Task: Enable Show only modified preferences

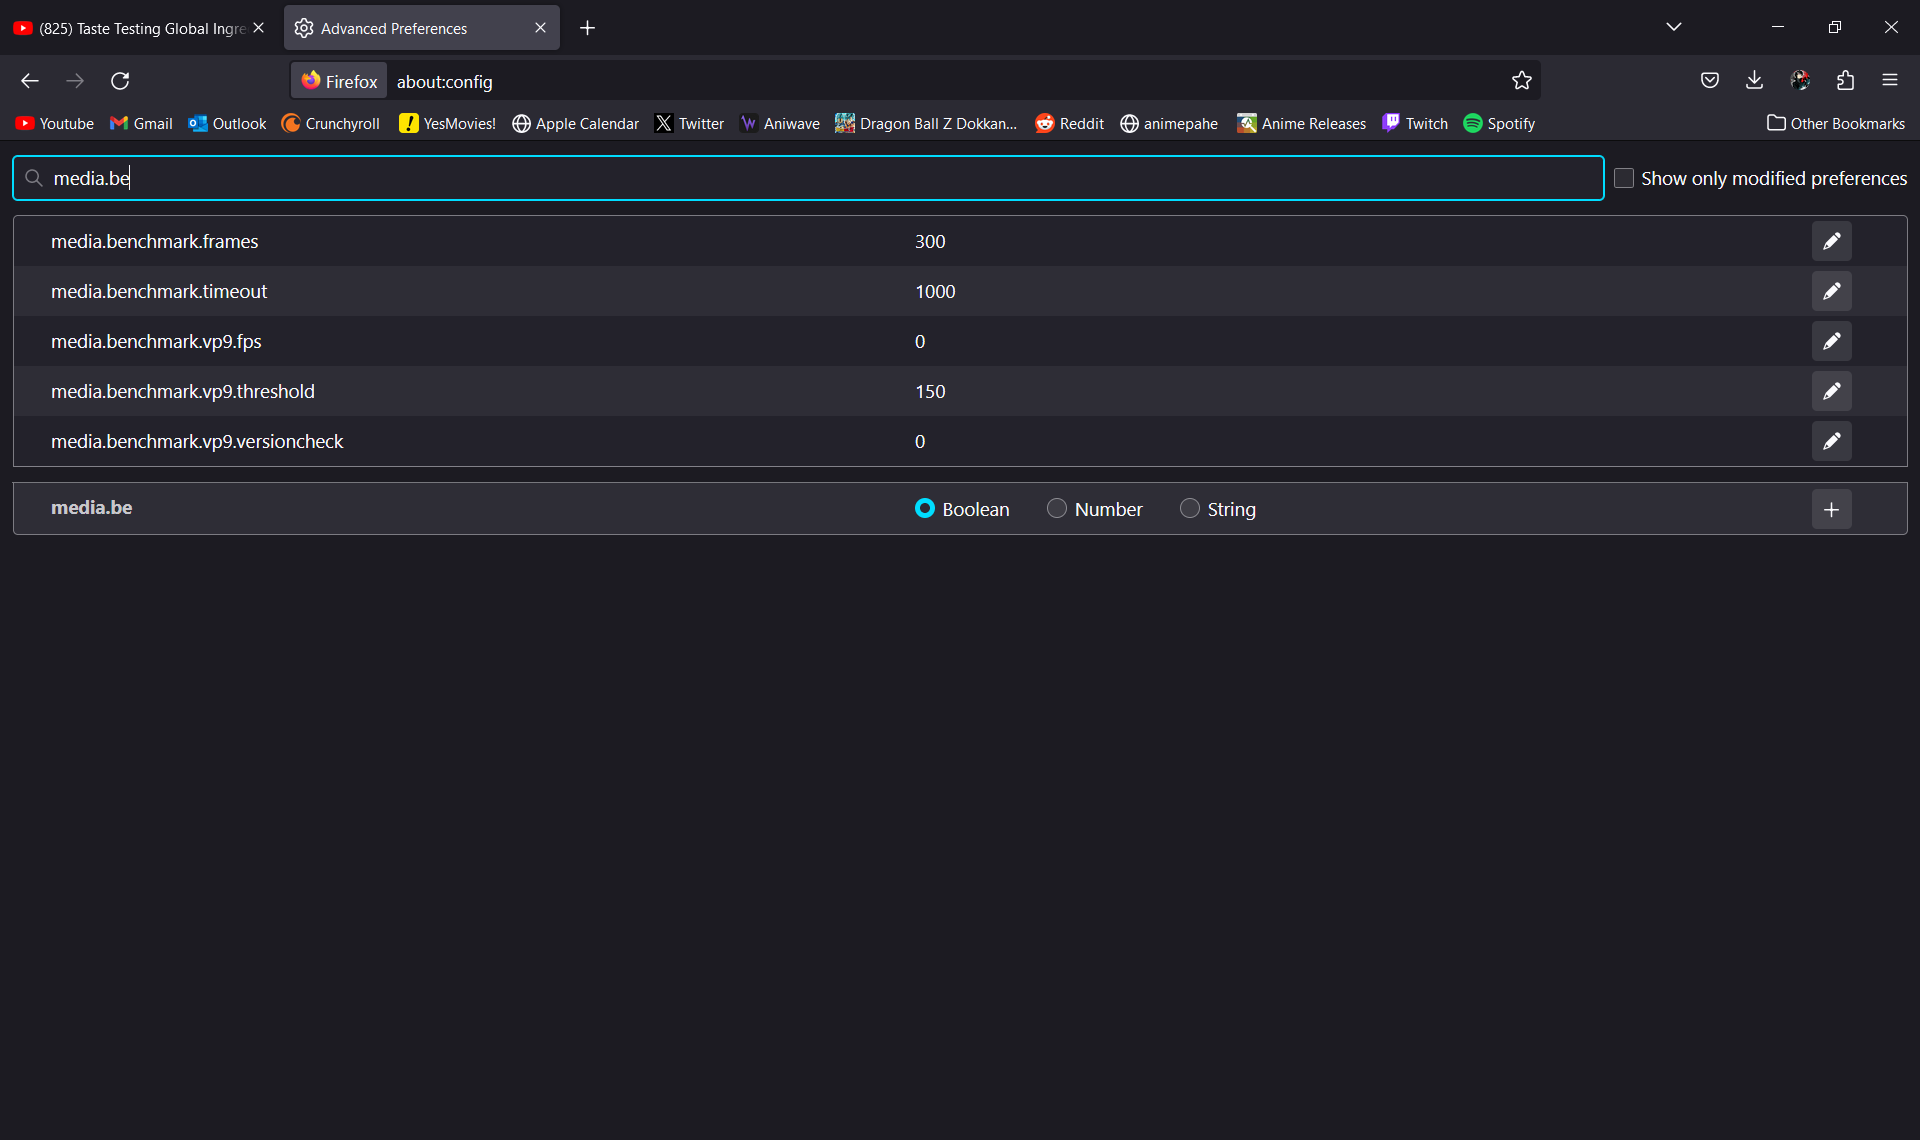Action: coord(1624,178)
